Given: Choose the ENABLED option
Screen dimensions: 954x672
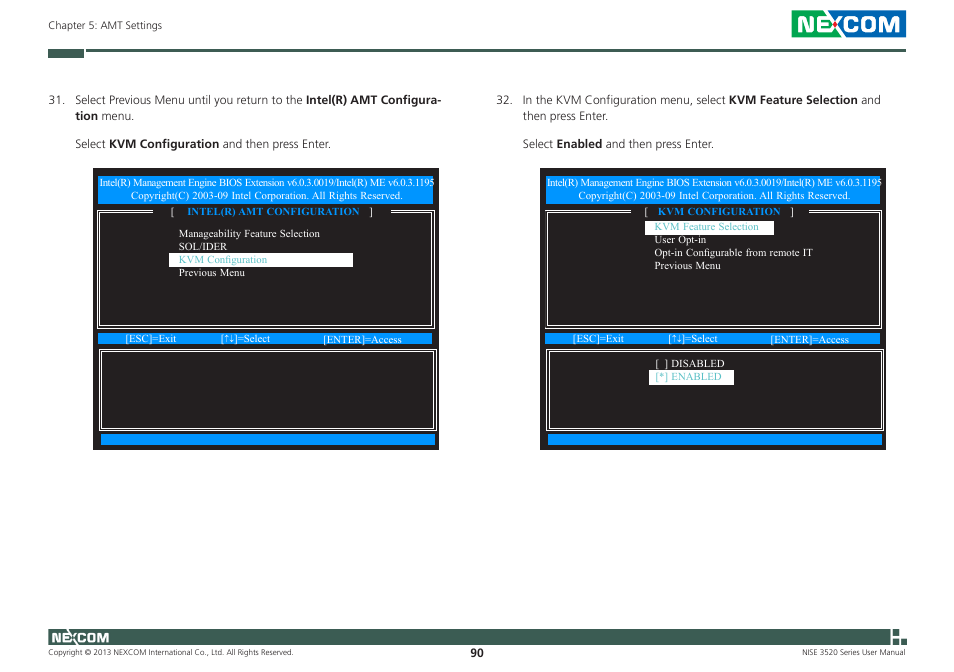Looking at the screenshot, I should coord(691,377).
